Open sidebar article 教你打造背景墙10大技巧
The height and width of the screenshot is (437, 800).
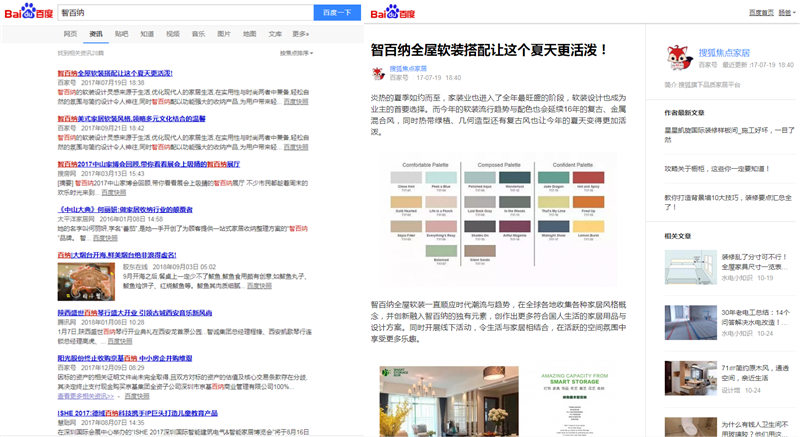[728, 202]
